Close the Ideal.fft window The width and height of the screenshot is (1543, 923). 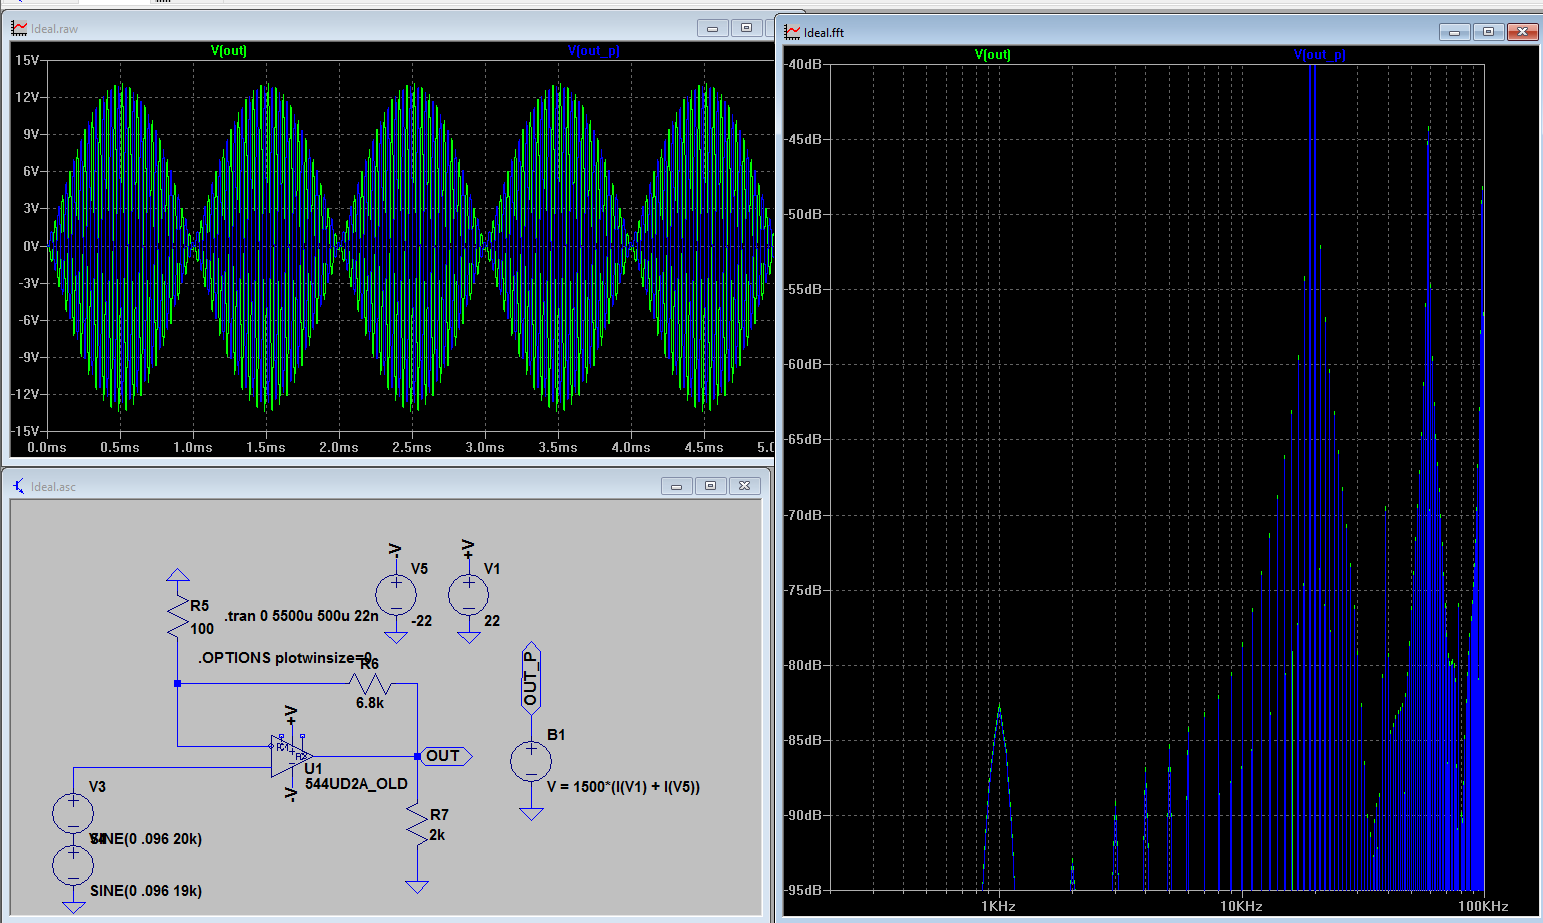click(x=1522, y=32)
